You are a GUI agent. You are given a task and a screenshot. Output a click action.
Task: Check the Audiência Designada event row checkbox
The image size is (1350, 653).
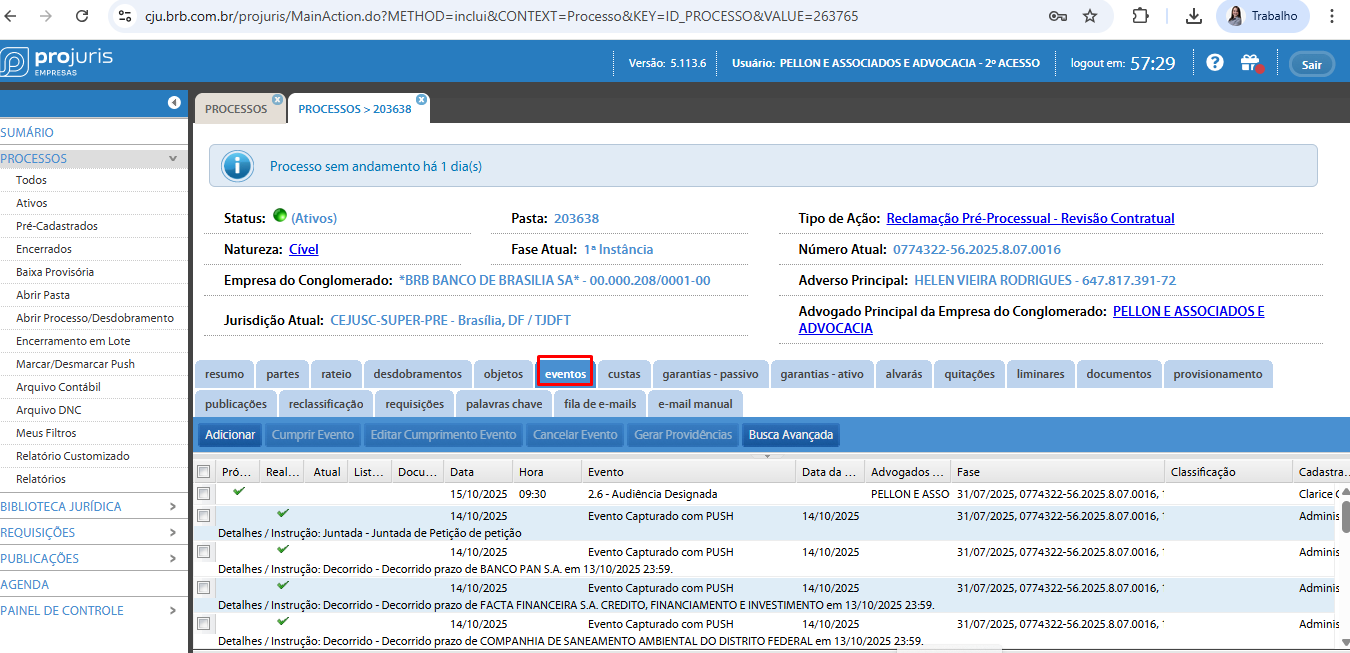[204, 494]
